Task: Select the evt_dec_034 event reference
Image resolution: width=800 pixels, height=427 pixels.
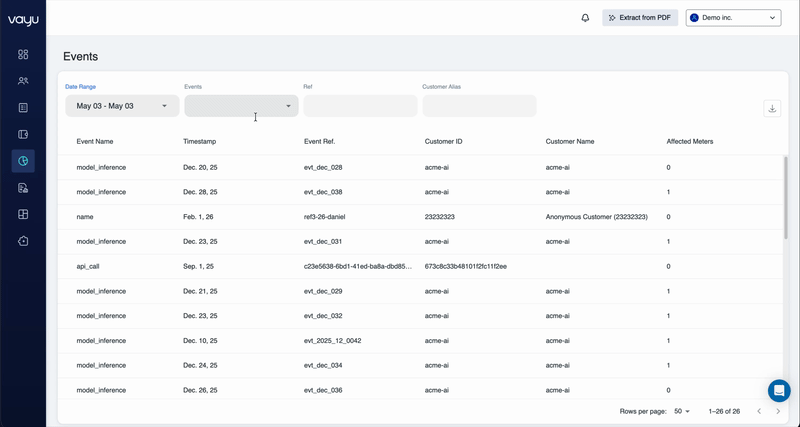Action: click(323, 365)
